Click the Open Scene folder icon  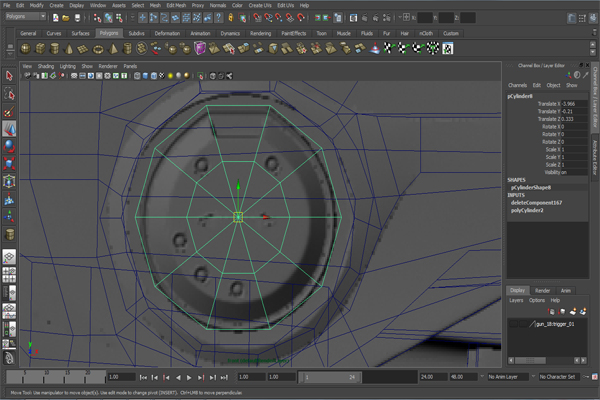(x=66, y=18)
